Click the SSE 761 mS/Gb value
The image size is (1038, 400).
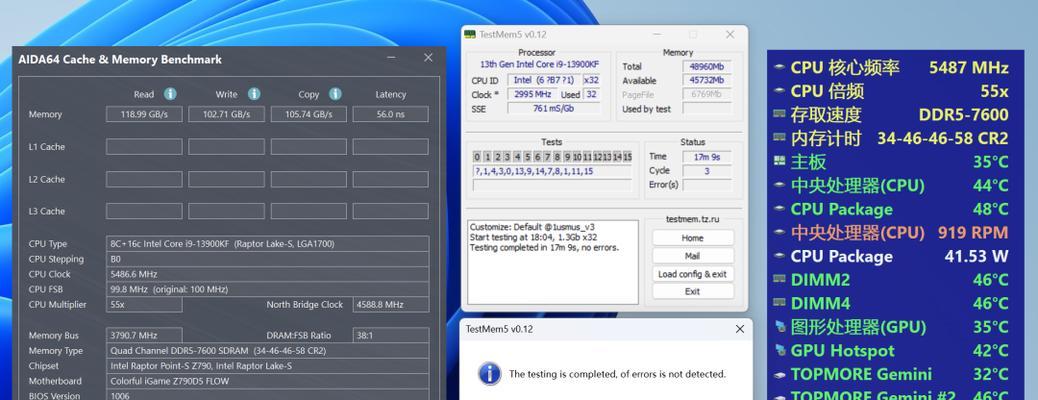[553, 109]
